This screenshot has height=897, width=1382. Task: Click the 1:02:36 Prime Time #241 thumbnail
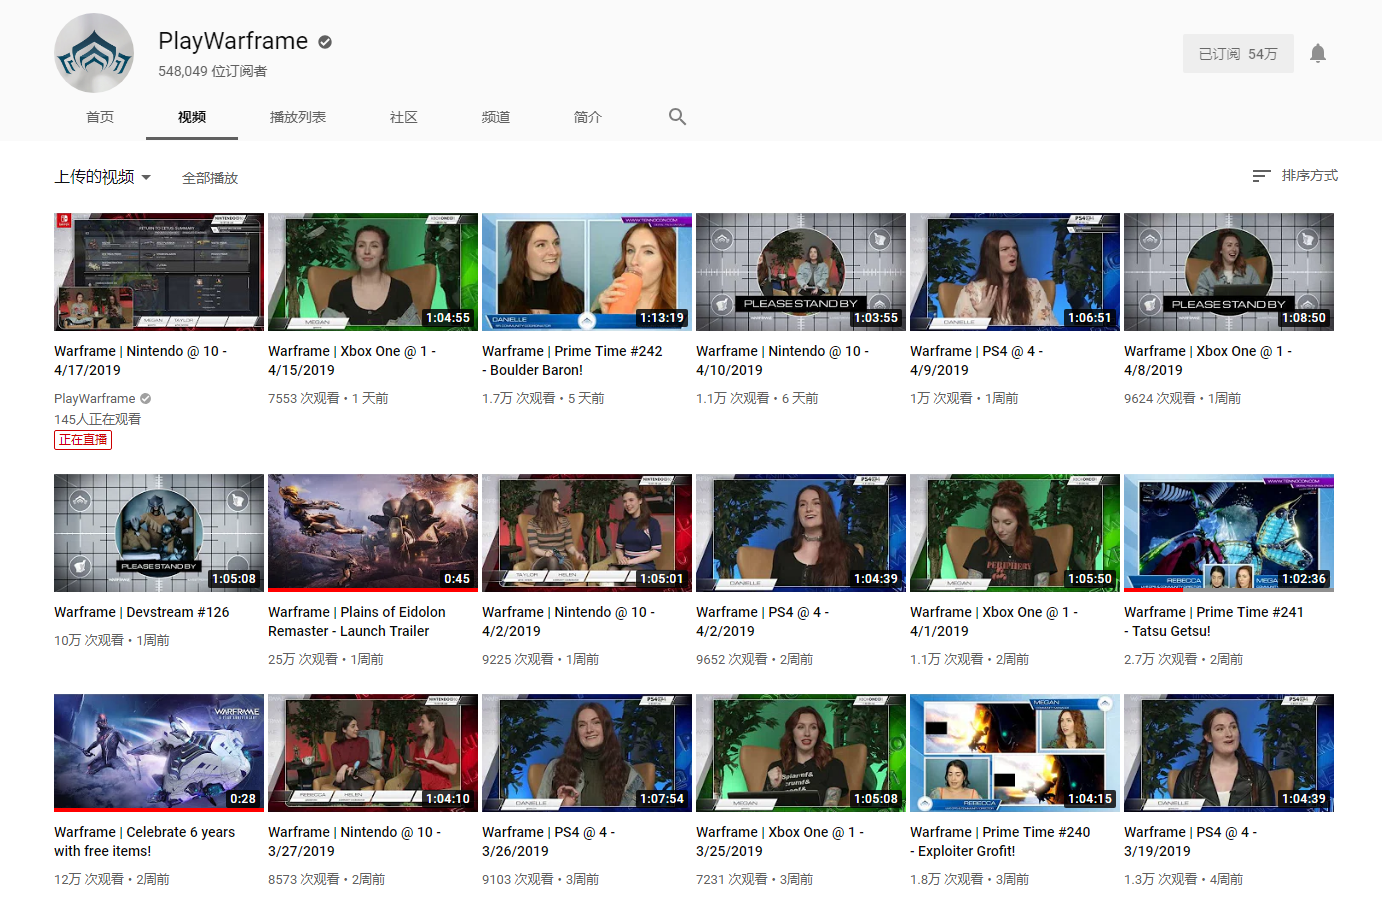click(x=1229, y=533)
